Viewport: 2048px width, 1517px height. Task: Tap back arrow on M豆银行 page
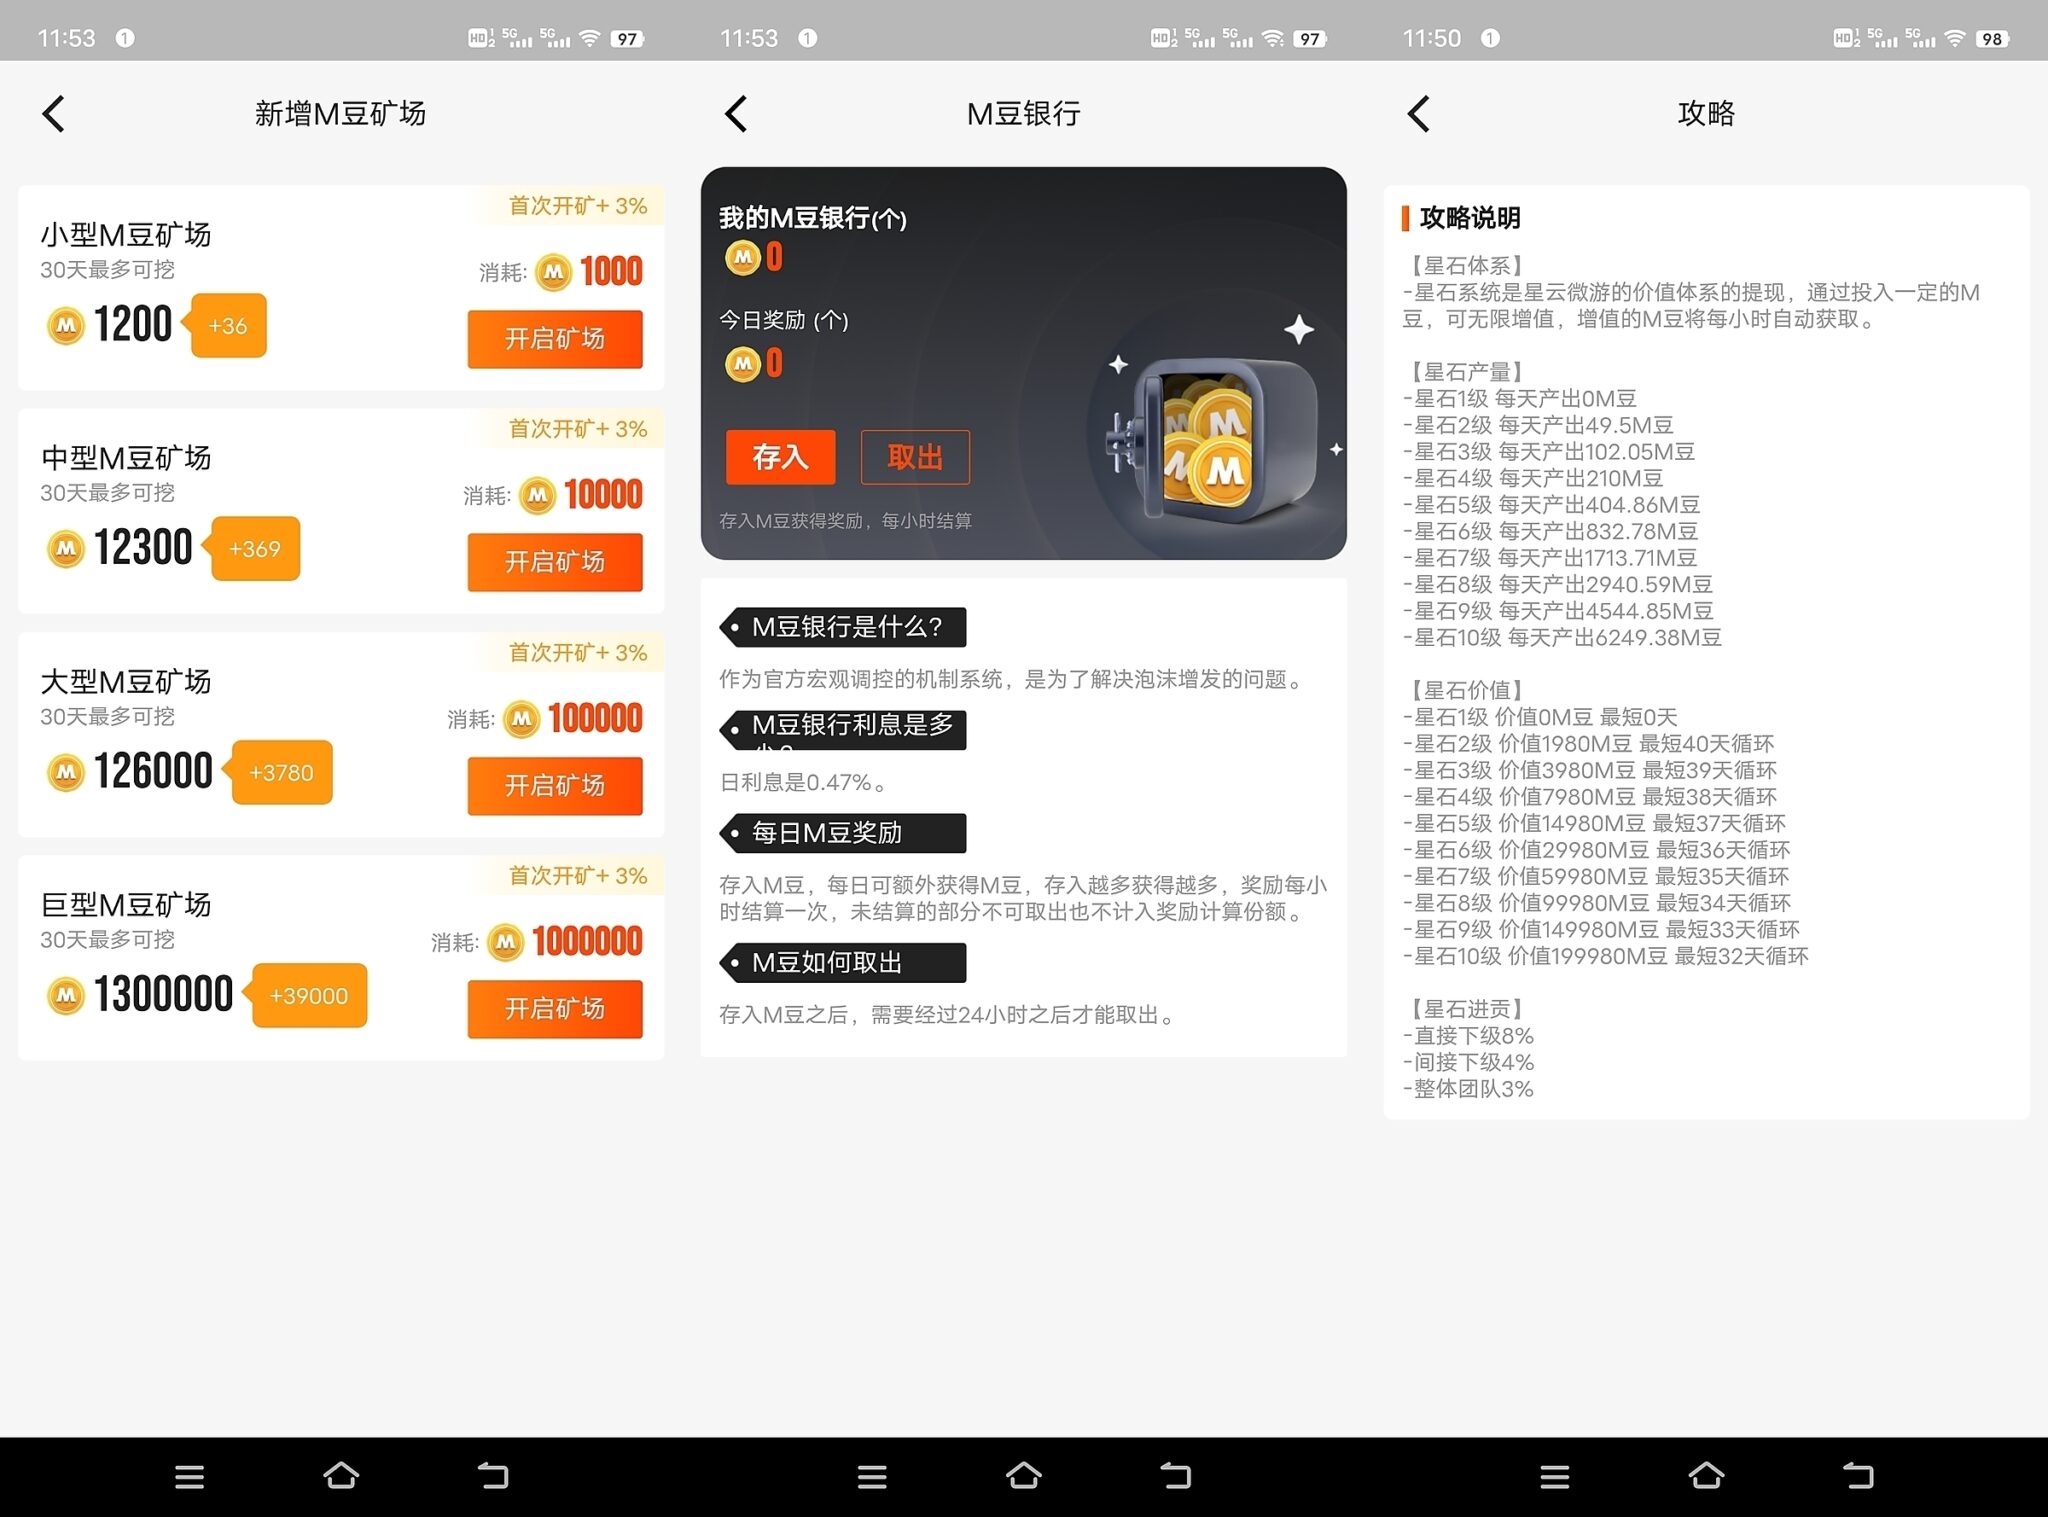click(737, 114)
